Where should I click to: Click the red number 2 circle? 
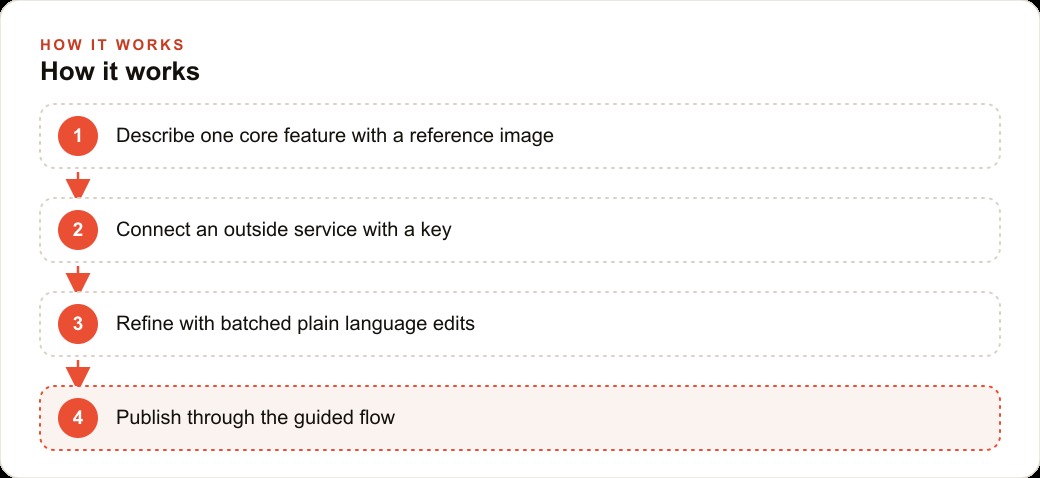pos(78,230)
